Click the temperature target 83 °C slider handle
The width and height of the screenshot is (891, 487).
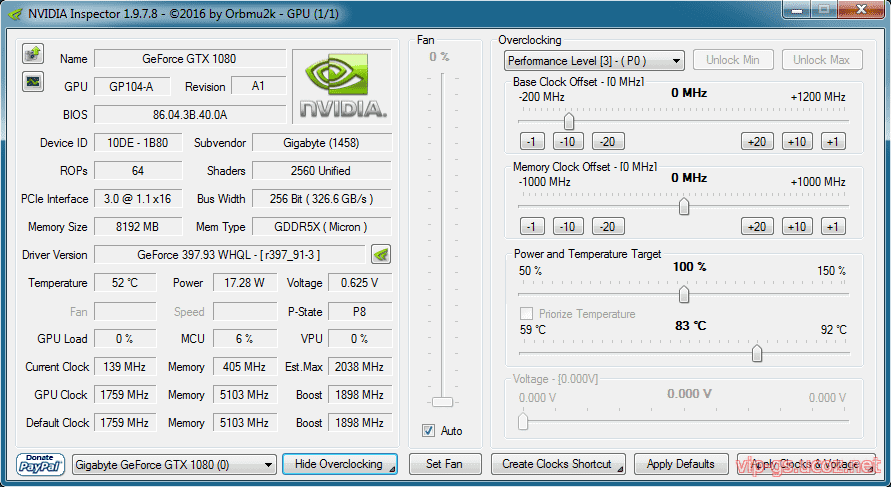tap(757, 353)
